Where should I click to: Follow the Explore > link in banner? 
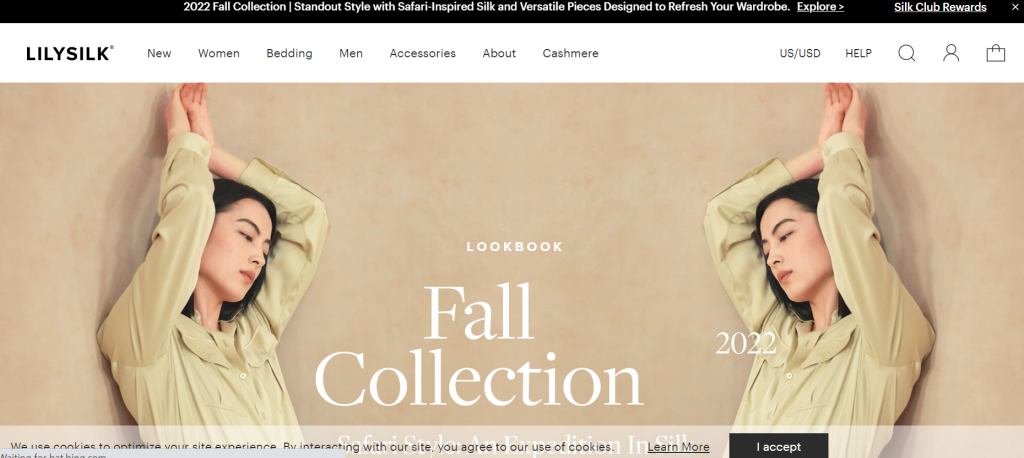tap(820, 7)
